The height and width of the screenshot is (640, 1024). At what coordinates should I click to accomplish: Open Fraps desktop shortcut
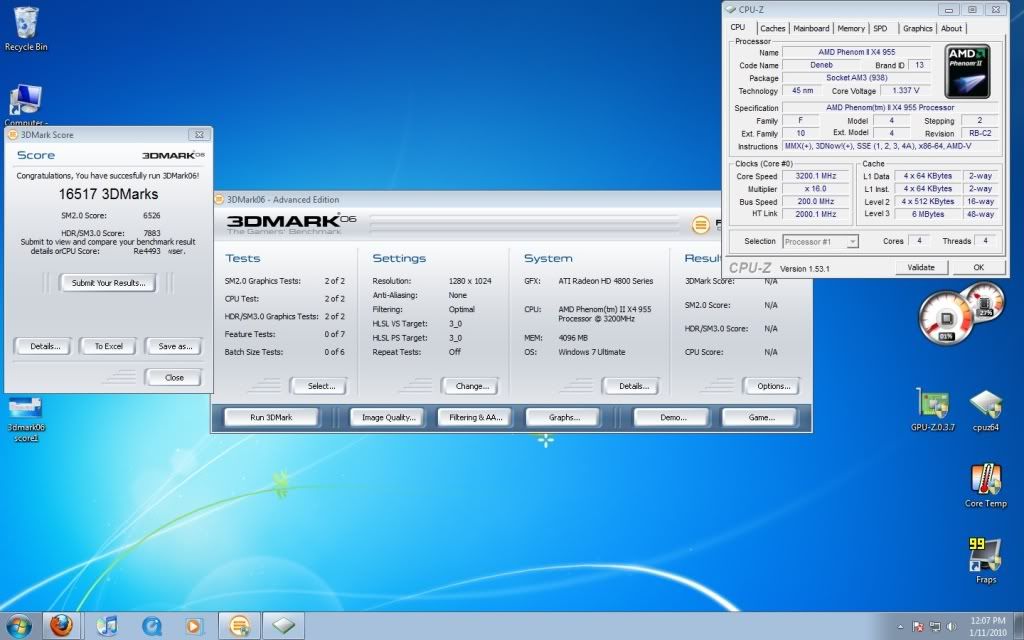coord(985,560)
